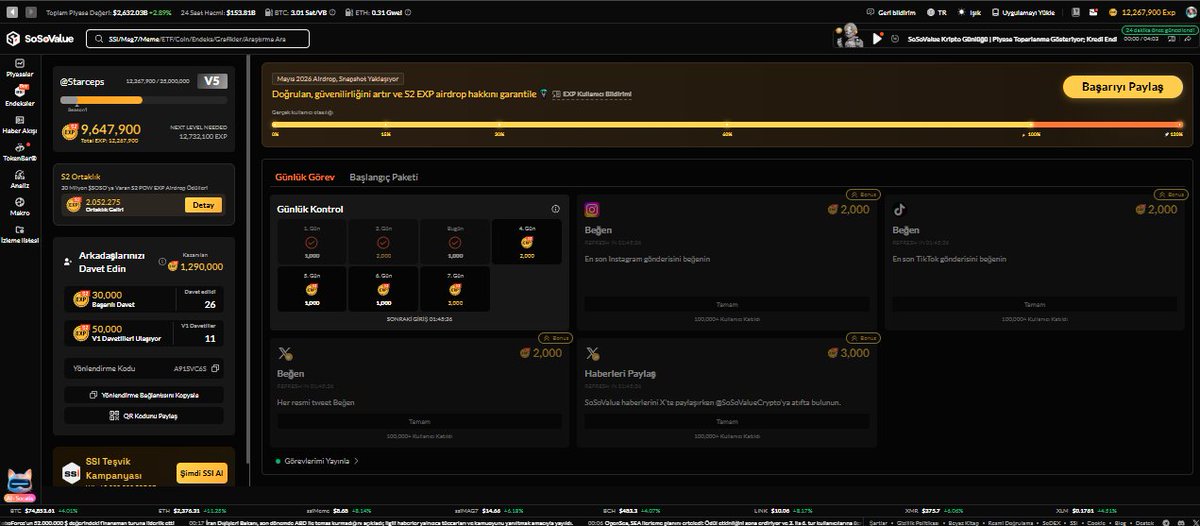Click Başarıyı Paylaş button

tap(1123, 87)
